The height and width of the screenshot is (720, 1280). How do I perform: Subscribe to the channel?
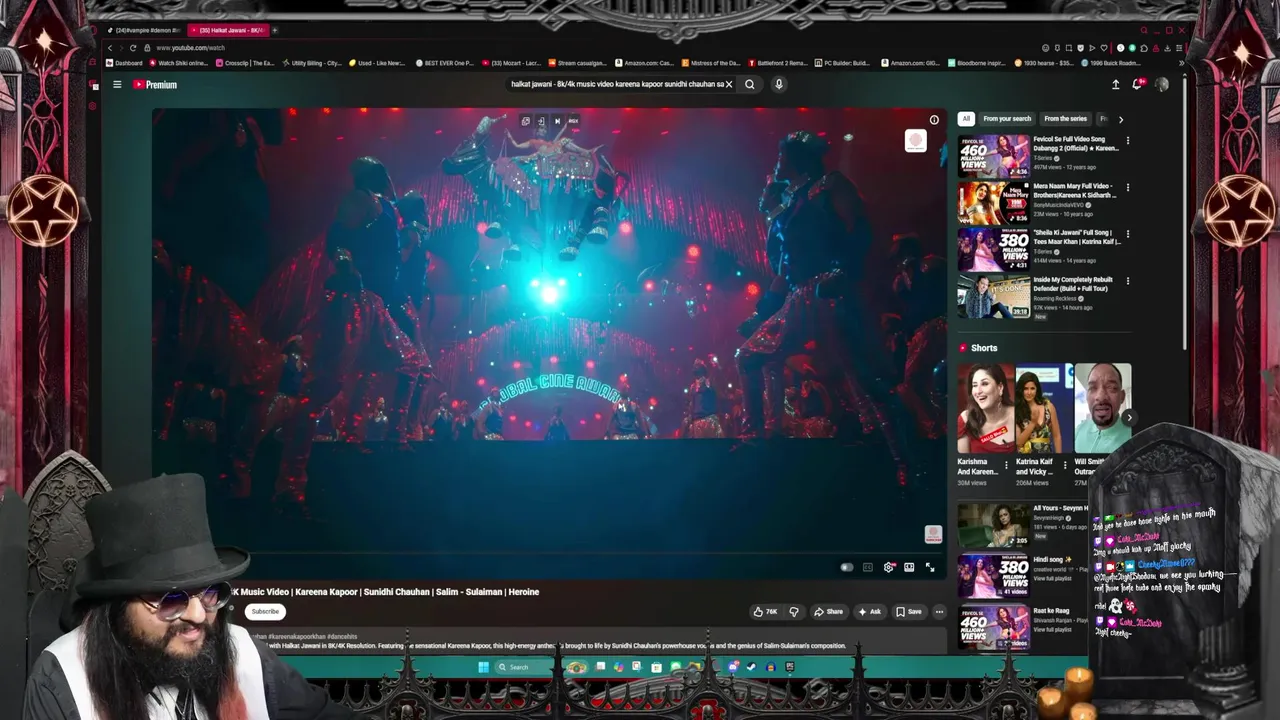(x=265, y=612)
